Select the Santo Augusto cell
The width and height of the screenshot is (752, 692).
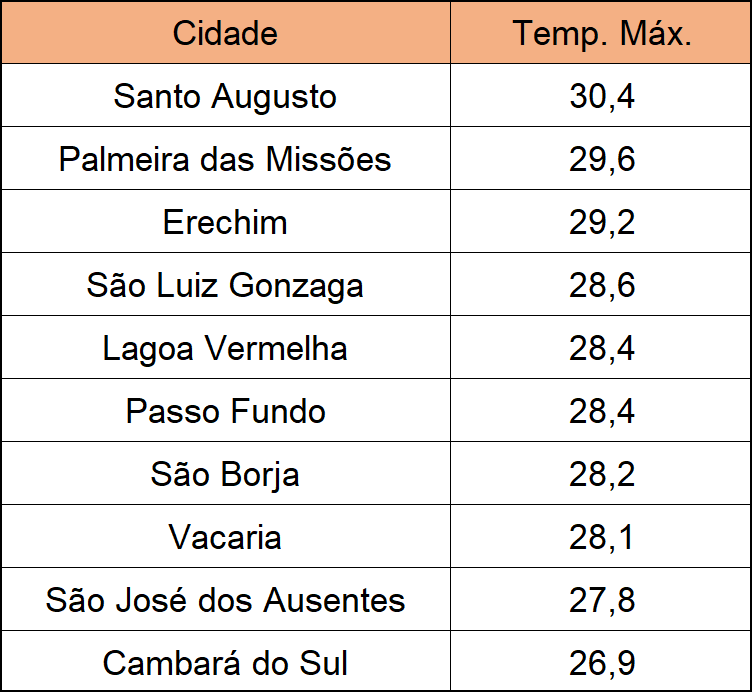point(225,95)
